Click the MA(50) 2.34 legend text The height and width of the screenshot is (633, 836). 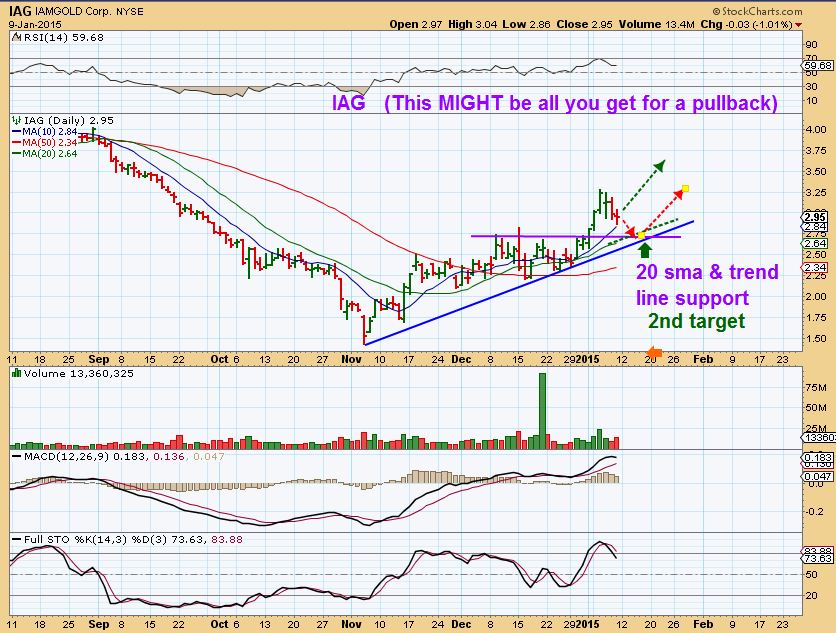point(50,142)
